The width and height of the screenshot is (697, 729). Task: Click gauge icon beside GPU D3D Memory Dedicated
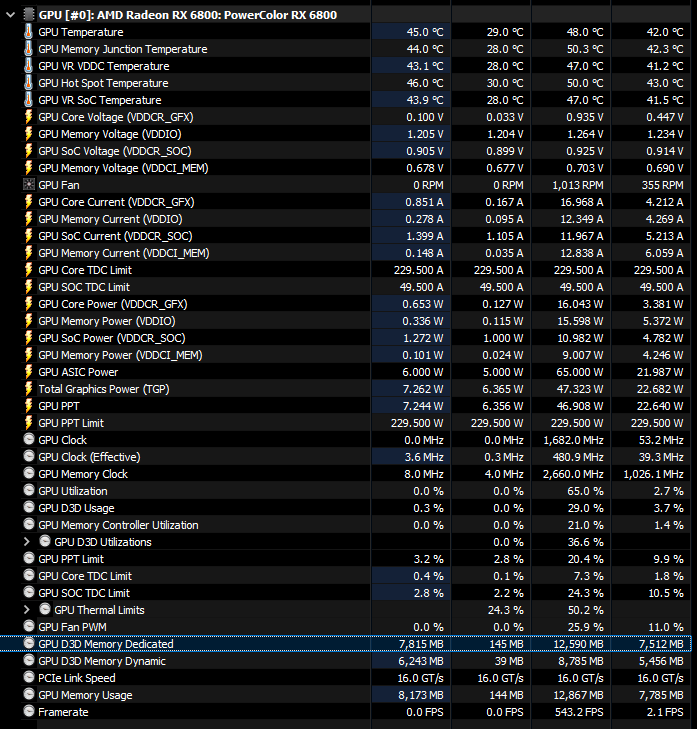tap(29, 643)
